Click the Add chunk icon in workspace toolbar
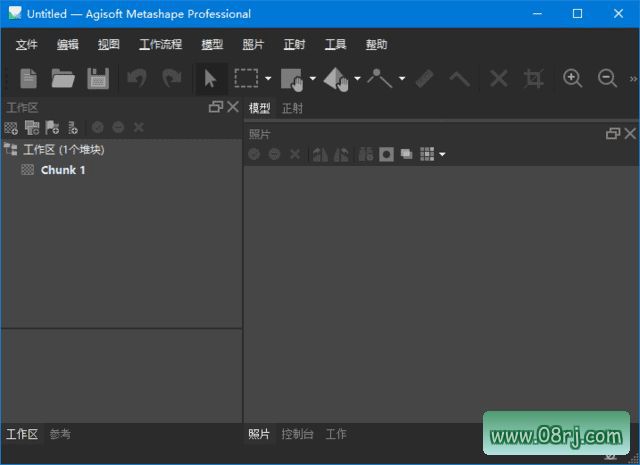Screen dimensions: 640x465 click(x=11, y=128)
